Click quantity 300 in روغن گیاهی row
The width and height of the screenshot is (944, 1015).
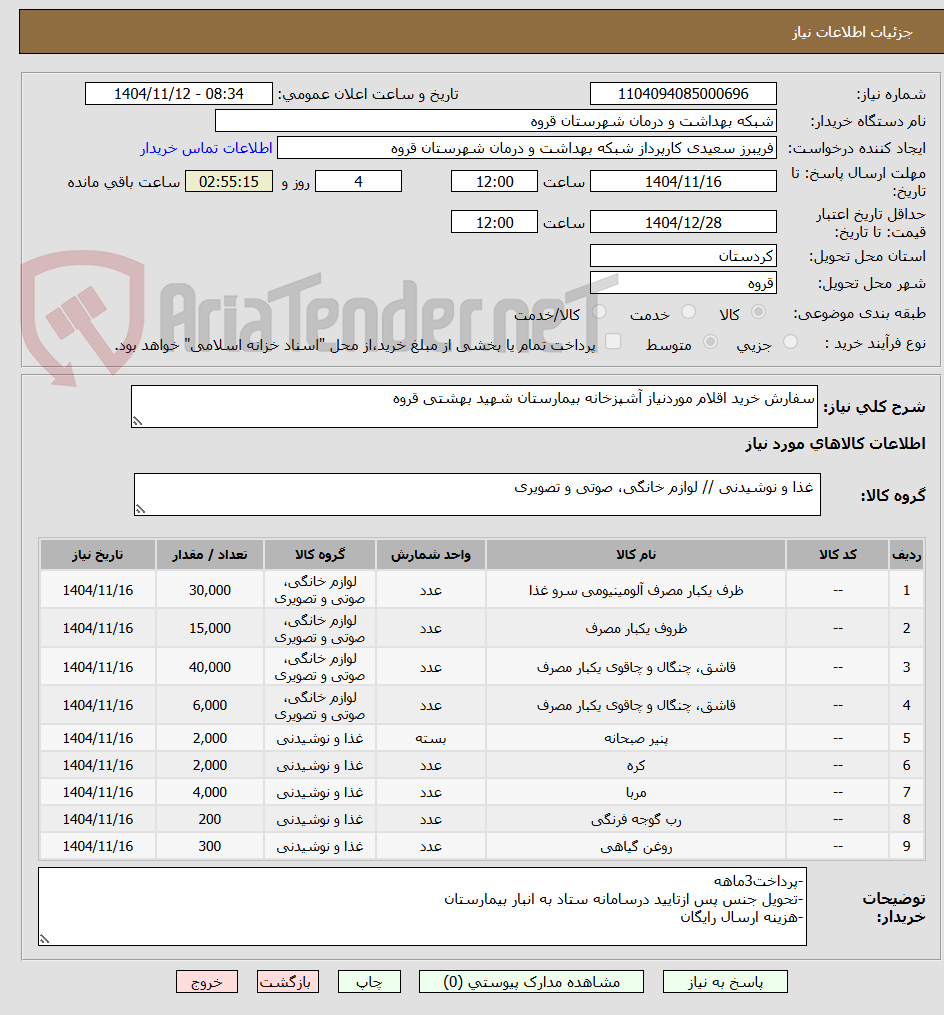[x=210, y=847]
